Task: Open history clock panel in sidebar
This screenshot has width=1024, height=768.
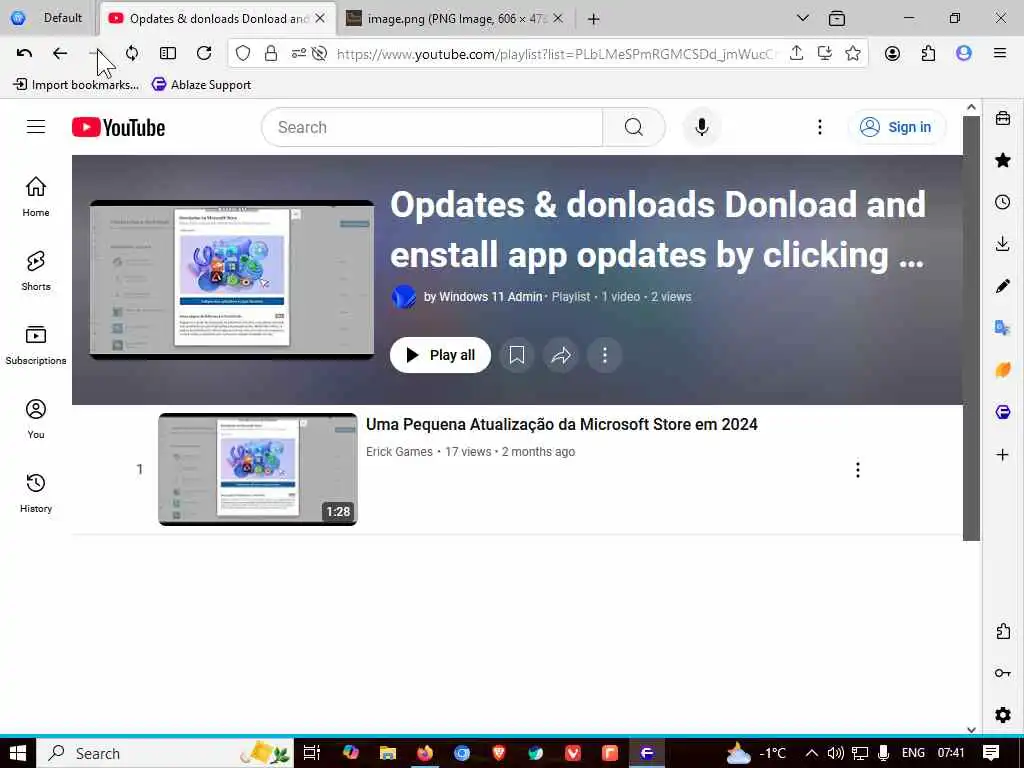Action: [x=1002, y=202]
